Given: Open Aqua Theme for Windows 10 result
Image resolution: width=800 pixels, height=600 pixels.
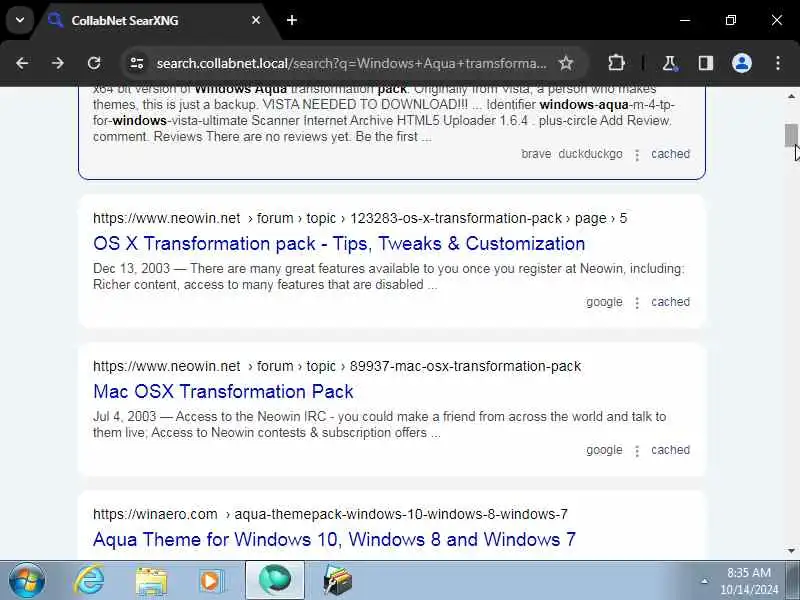Looking at the screenshot, I should pyautogui.click(x=334, y=539).
